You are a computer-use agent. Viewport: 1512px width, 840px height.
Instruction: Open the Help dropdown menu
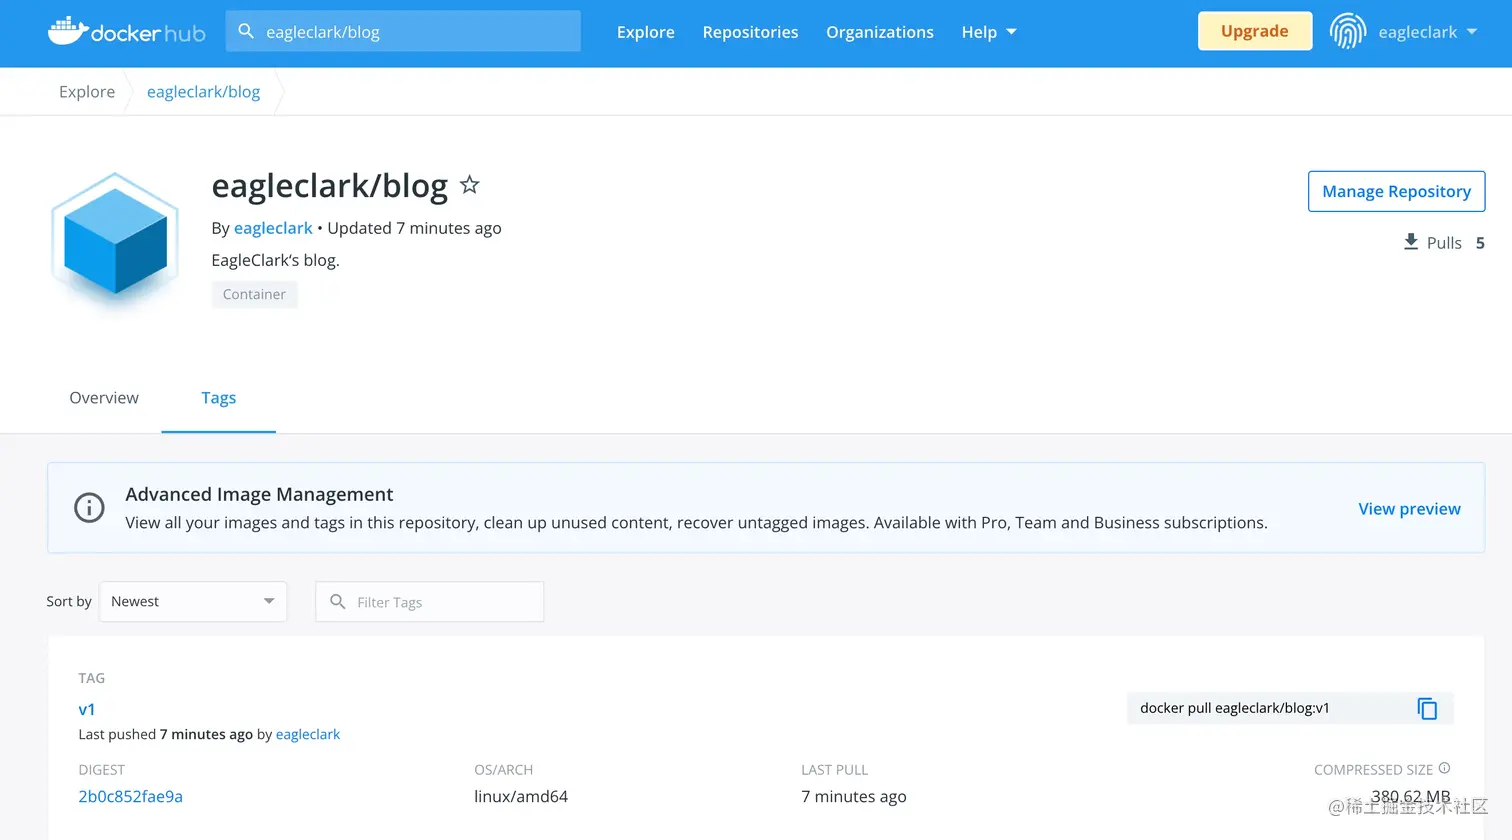point(988,31)
